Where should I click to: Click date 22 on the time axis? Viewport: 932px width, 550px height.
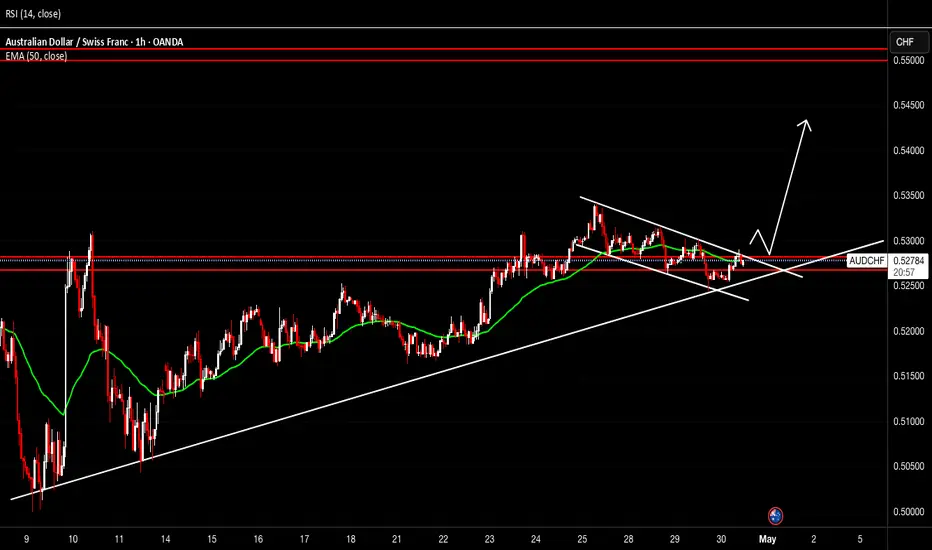point(443,539)
